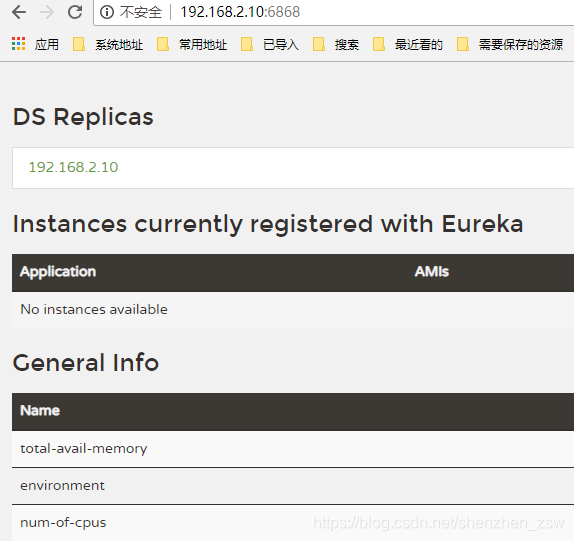Open the 已导入 bookmark folder
574x541 pixels.
pyautogui.click(x=270, y=44)
